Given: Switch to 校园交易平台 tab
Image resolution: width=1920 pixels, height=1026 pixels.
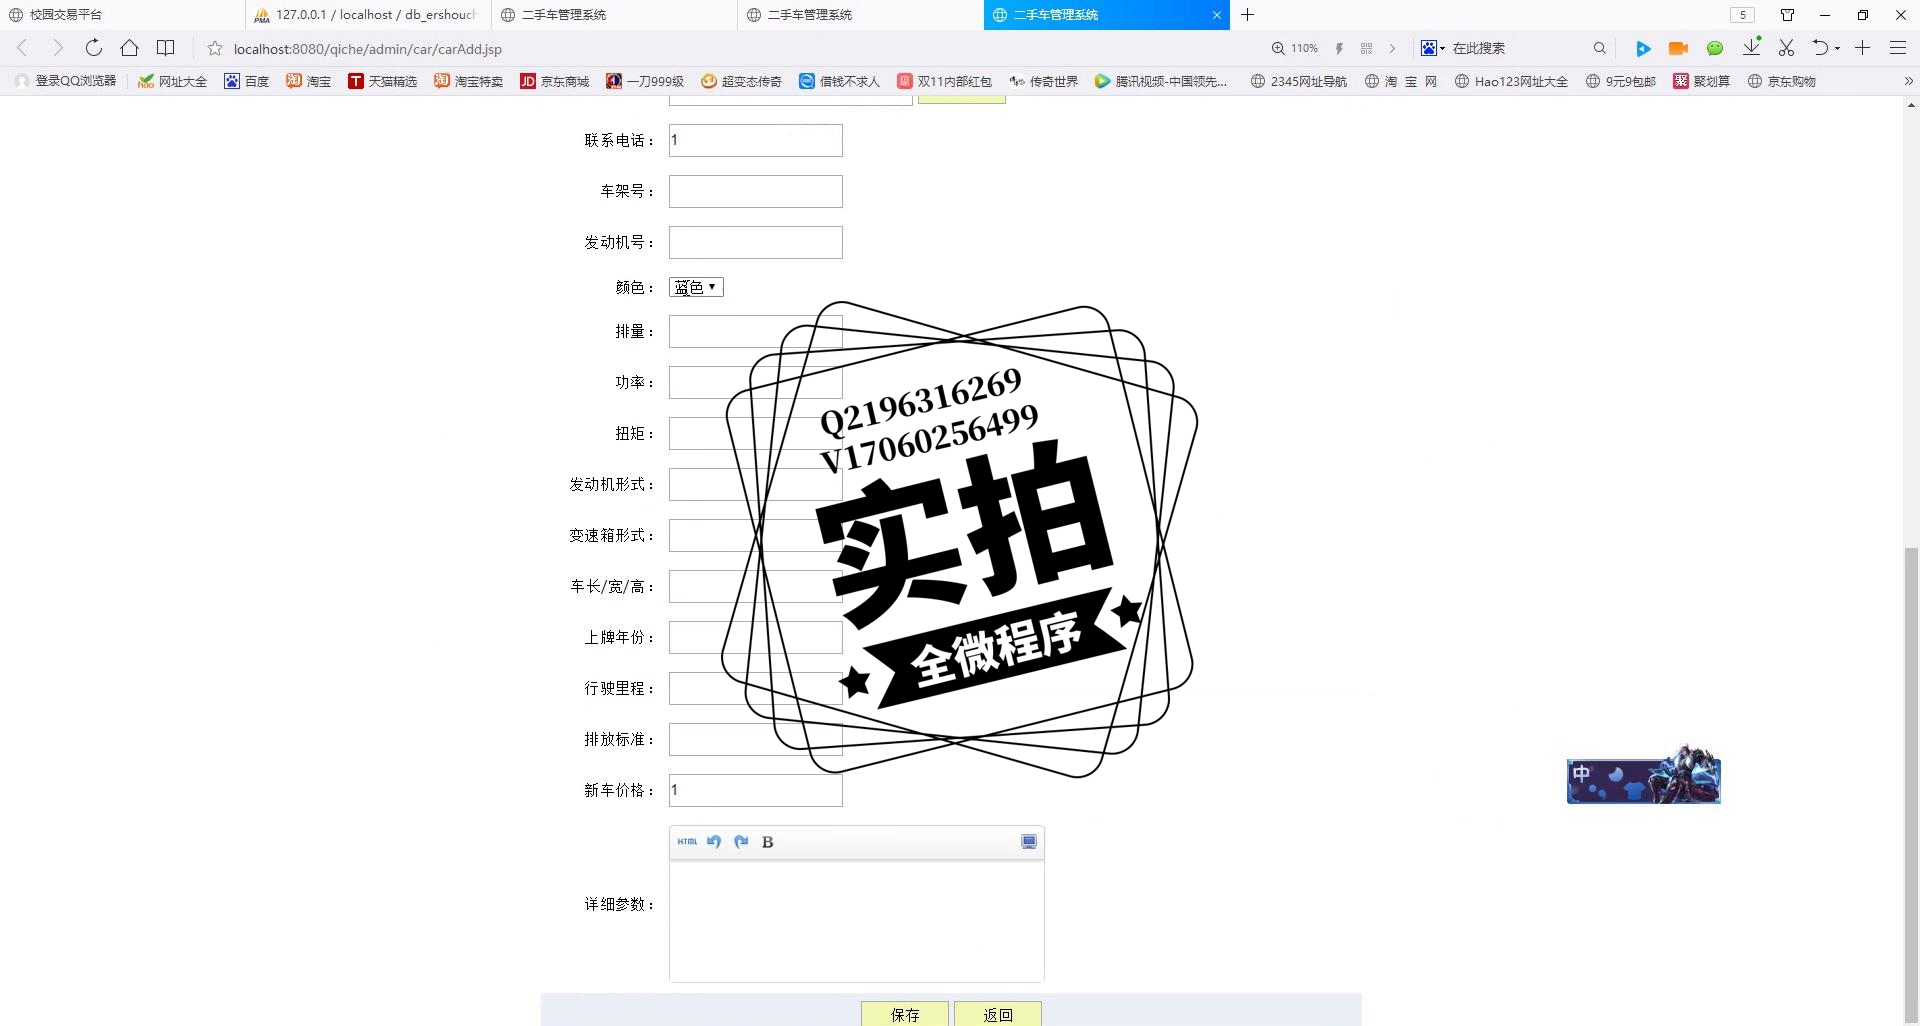Looking at the screenshot, I should pyautogui.click(x=122, y=15).
